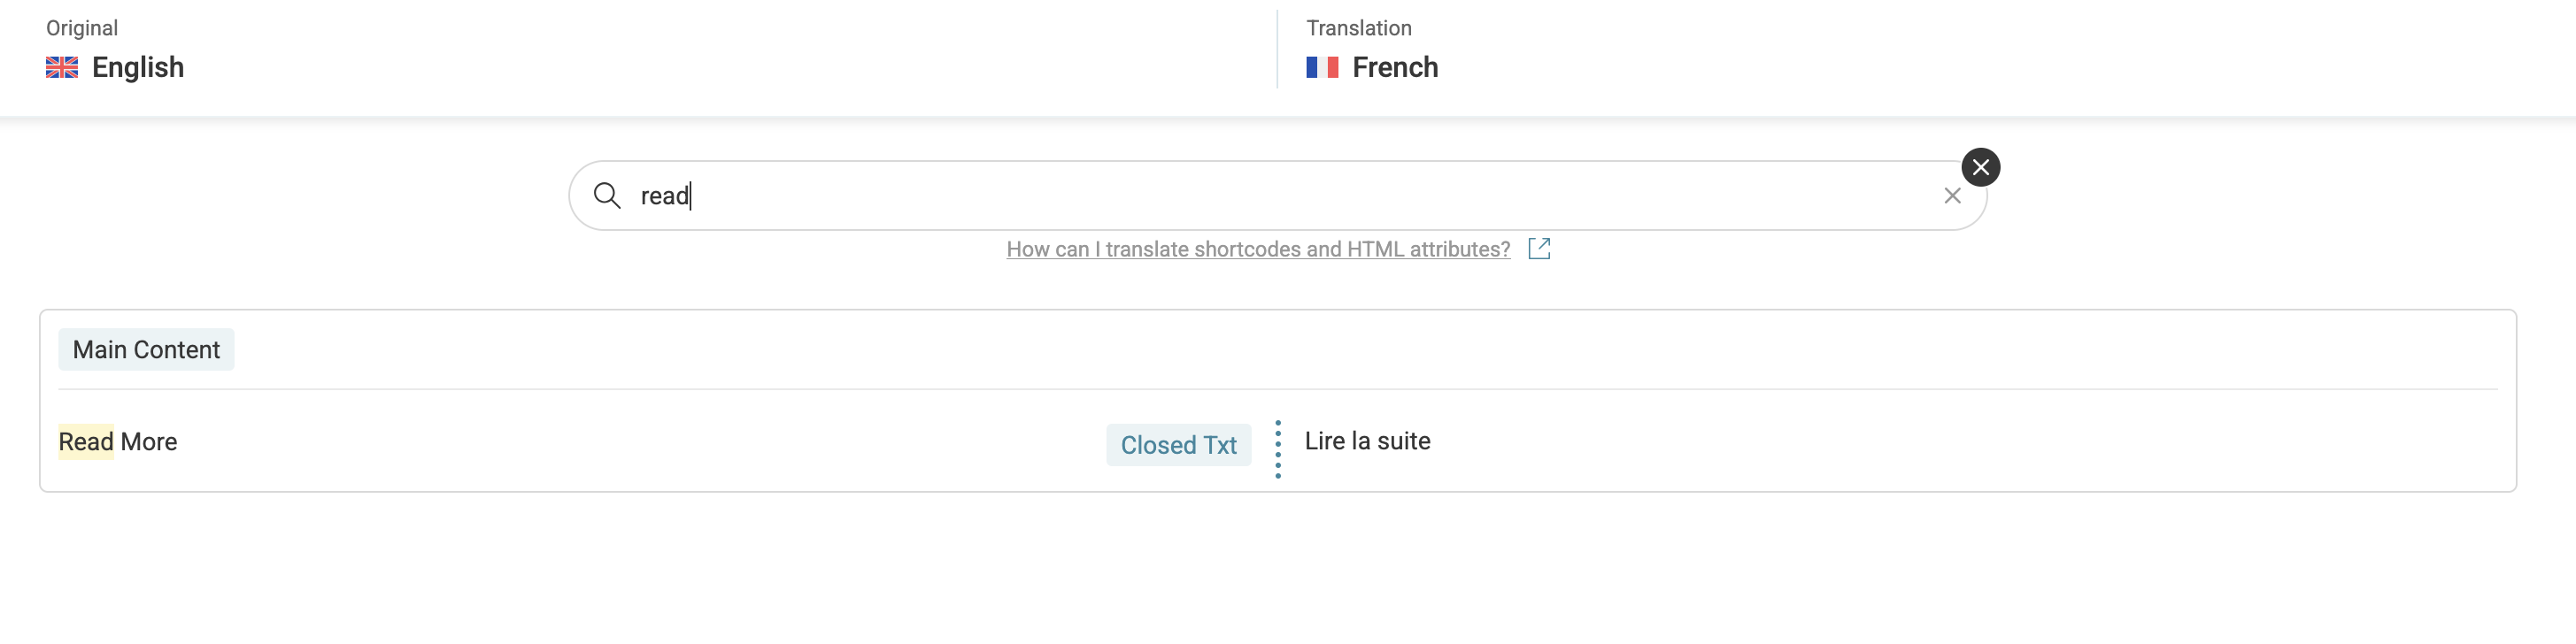Click the English language name
The width and height of the screenshot is (2576, 644).
[138, 67]
